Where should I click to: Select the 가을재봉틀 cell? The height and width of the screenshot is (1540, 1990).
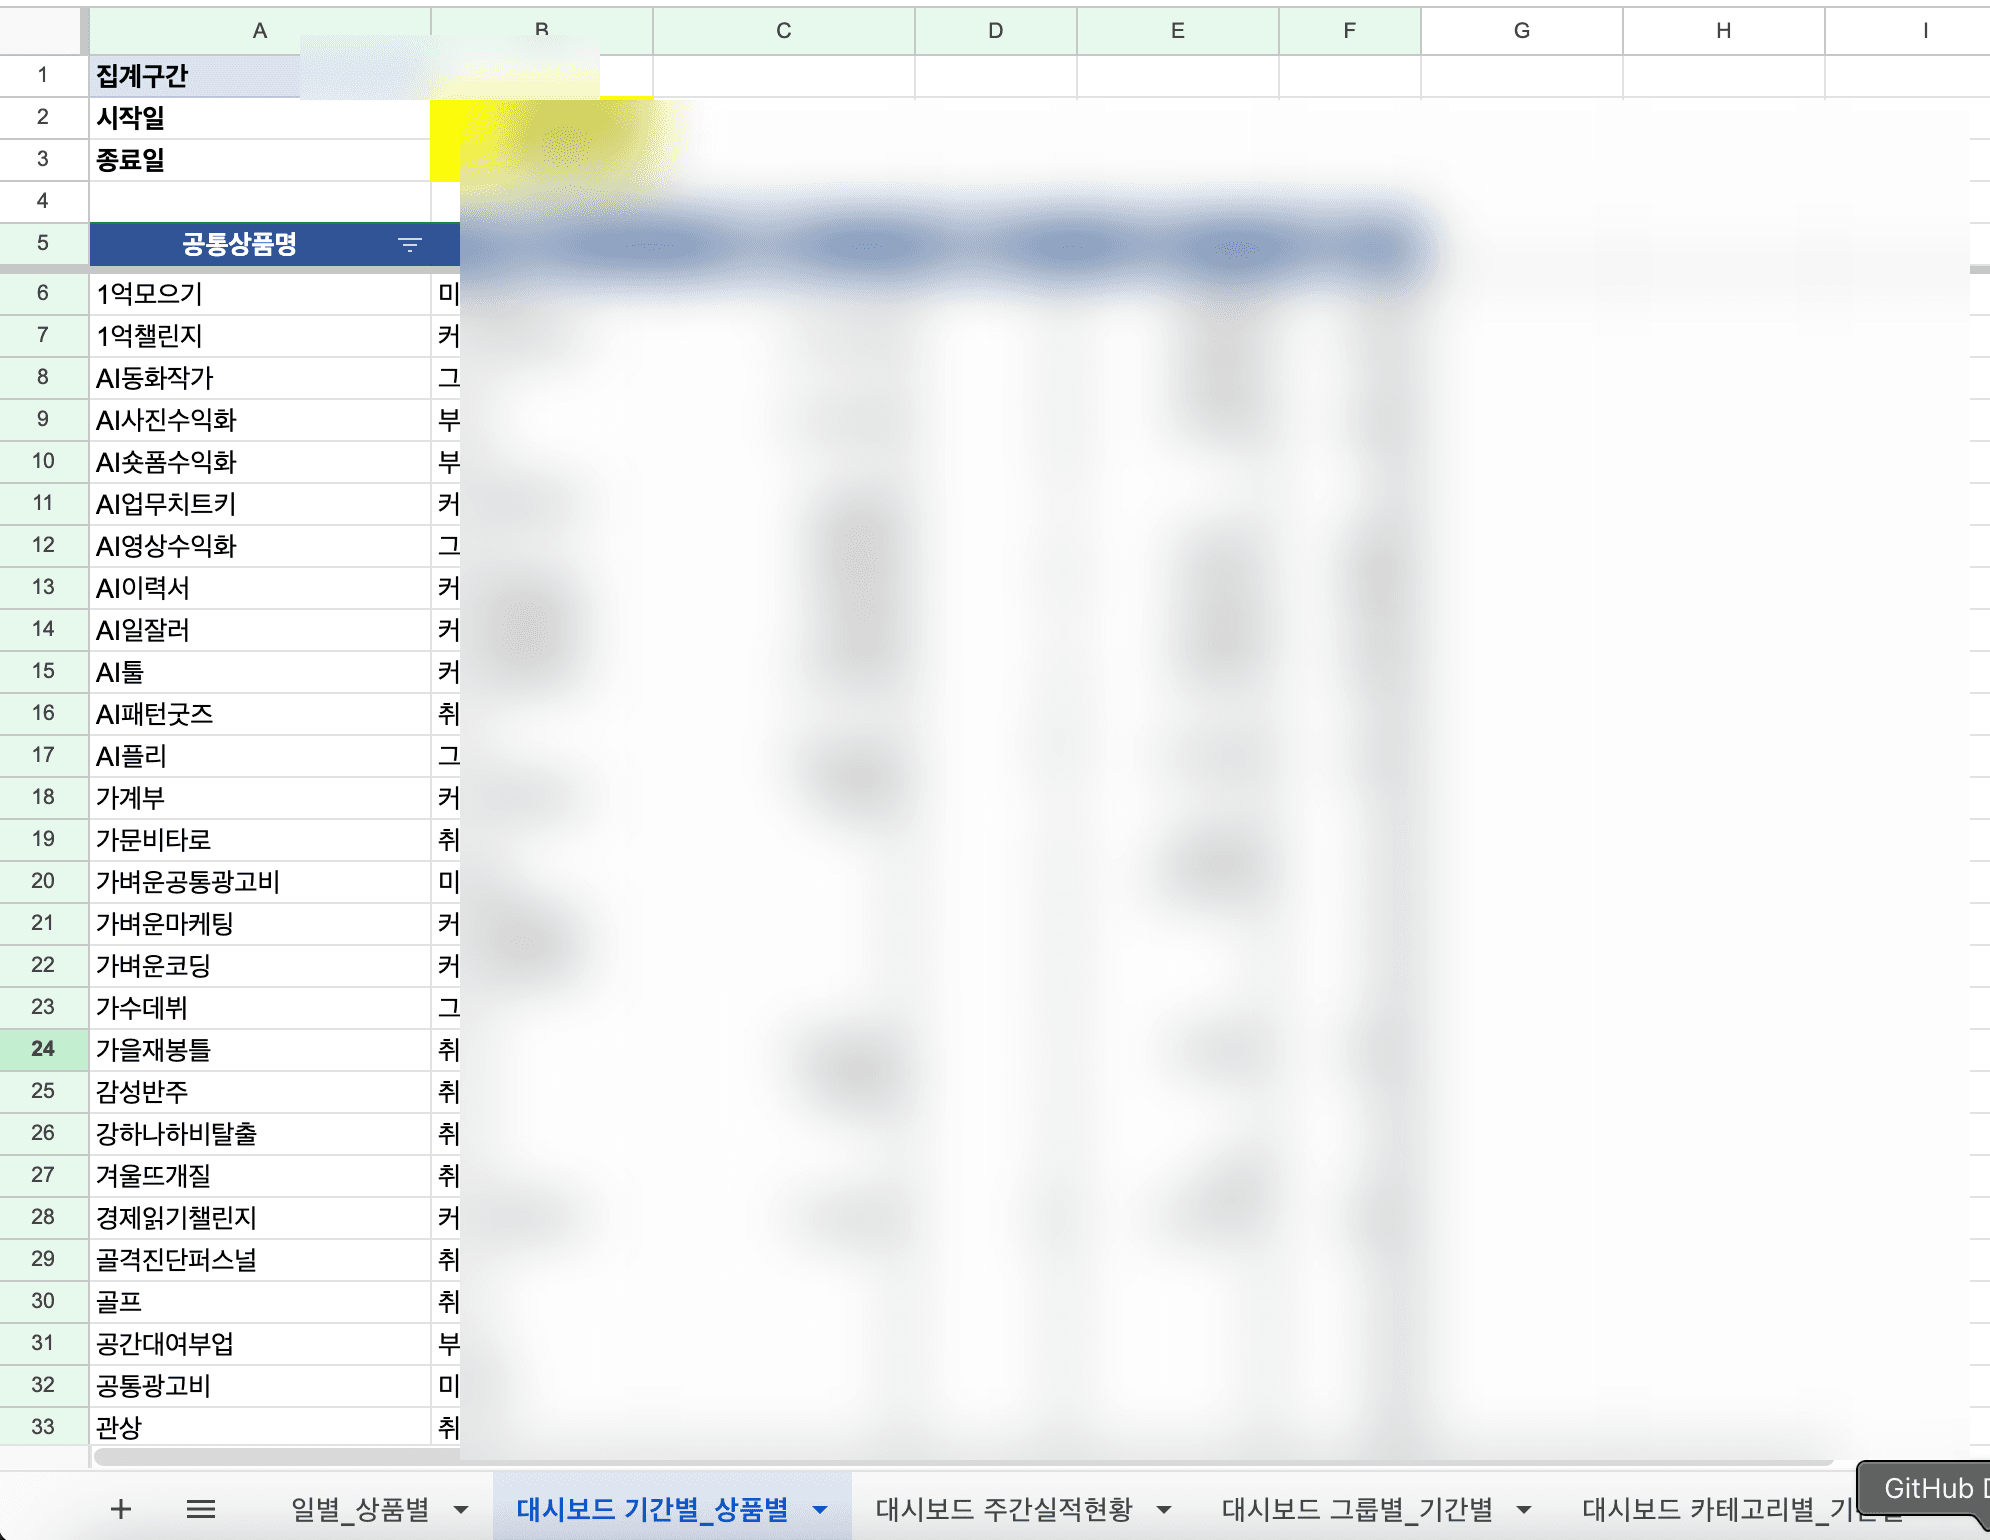point(260,1050)
